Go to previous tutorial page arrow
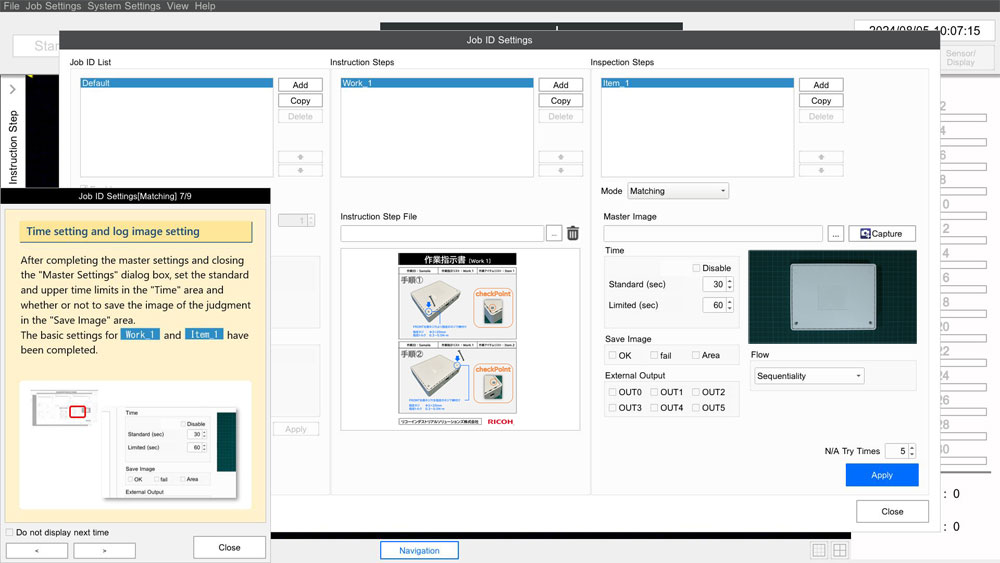The width and height of the screenshot is (1000, 563). point(37,550)
